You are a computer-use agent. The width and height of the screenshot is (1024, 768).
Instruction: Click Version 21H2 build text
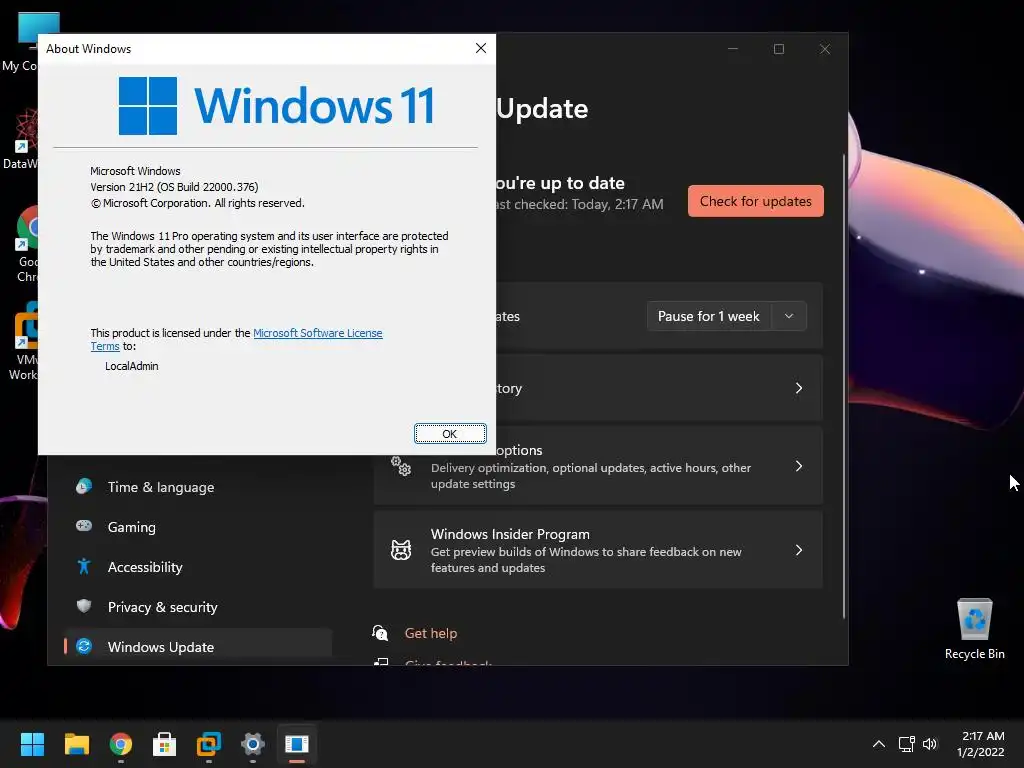(x=174, y=187)
